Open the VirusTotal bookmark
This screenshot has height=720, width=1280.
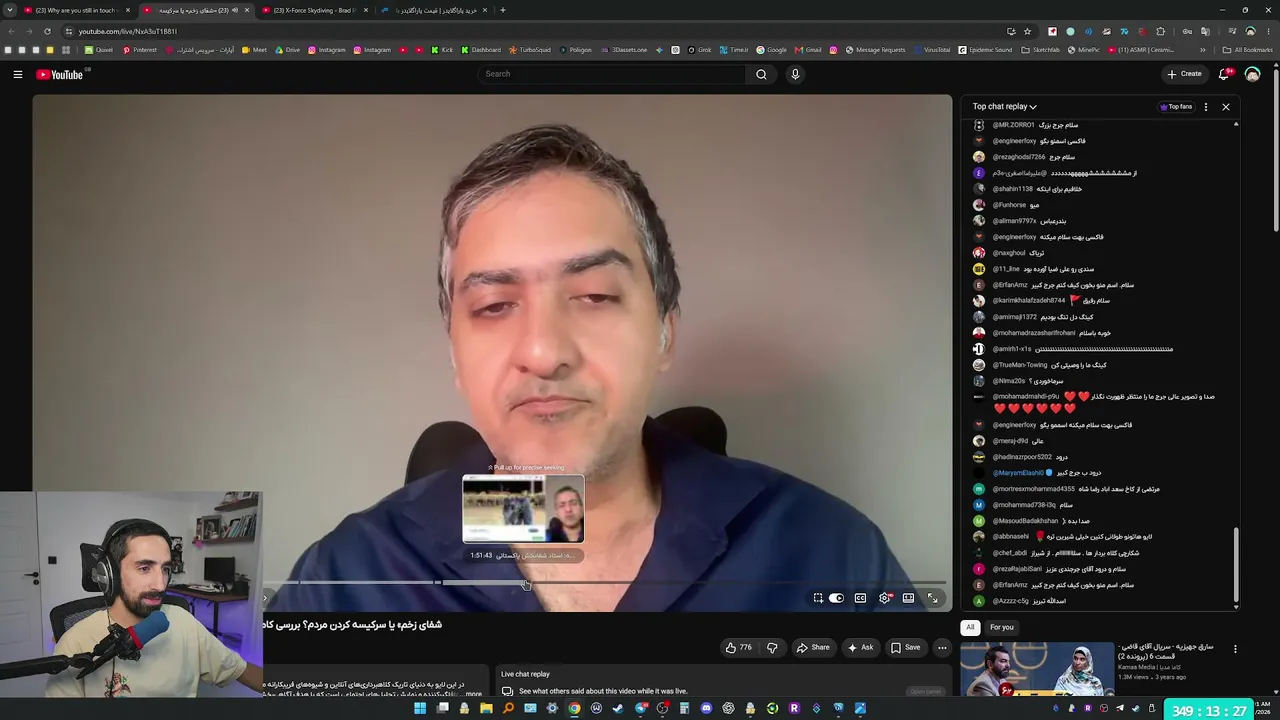[931, 50]
